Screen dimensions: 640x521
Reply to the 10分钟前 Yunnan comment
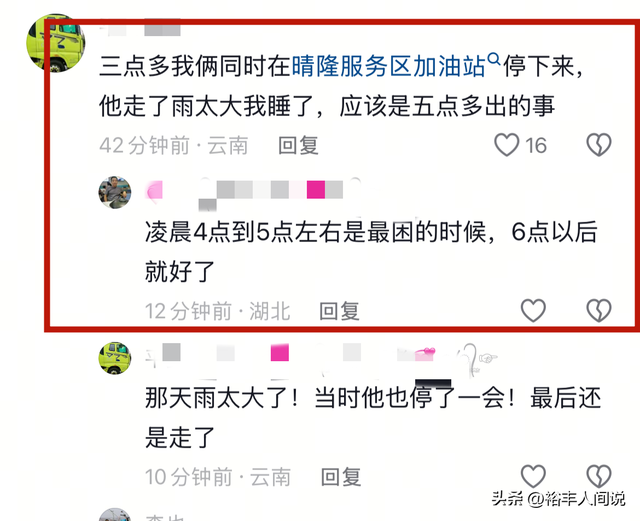(341, 477)
